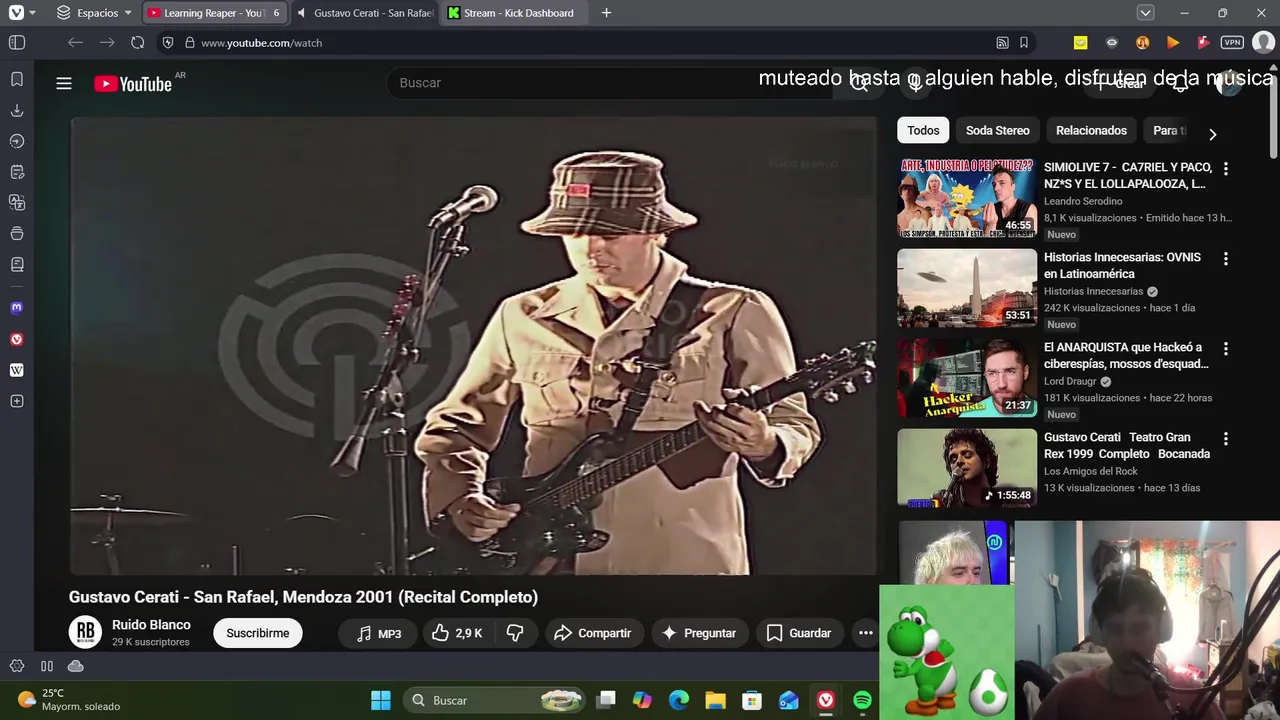This screenshot has height=720, width=1280.
Task: Switch to Learning Reaper YouTube tab stack
Action: (214, 13)
